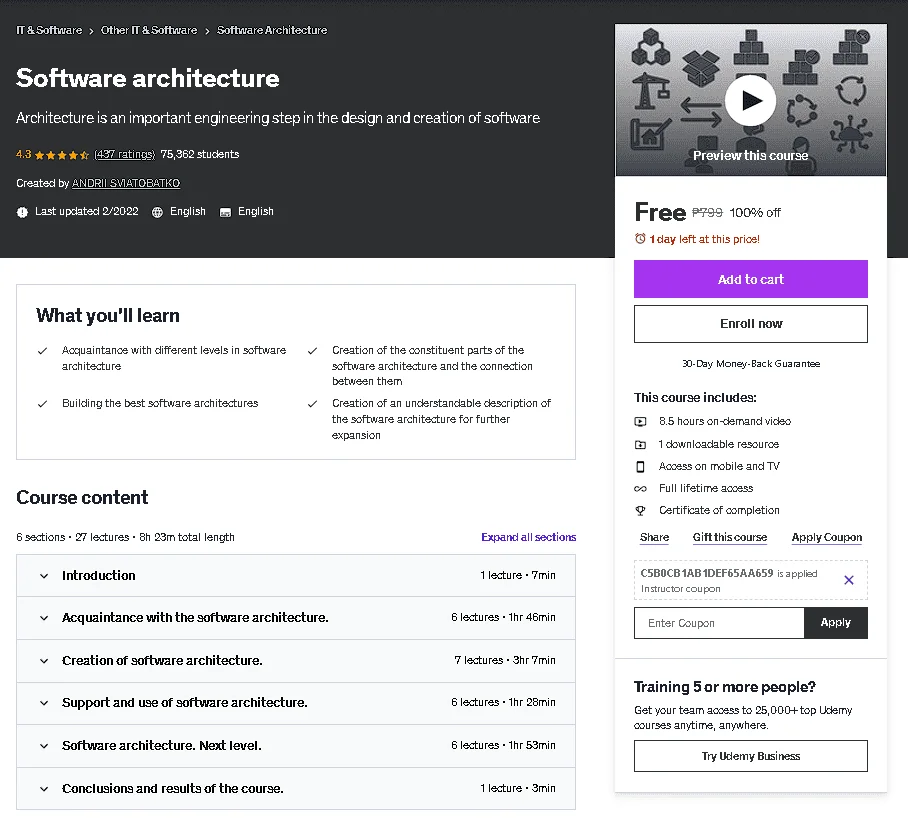Select Apply Coupon option
The image size is (908, 826).
pos(826,538)
